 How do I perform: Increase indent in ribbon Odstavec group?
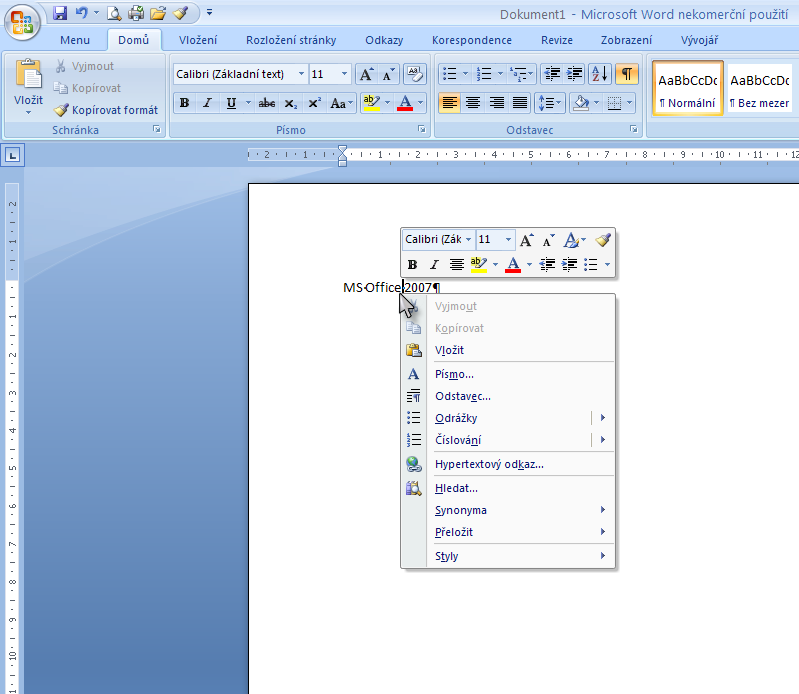click(x=574, y=74)
